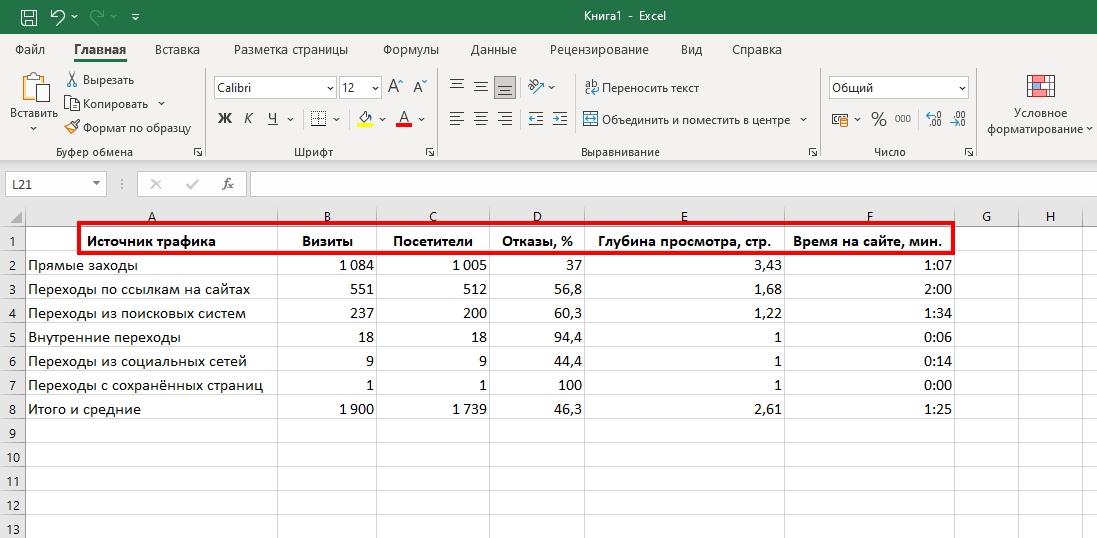Click into the formula bar
1097x538 pixels.
672,184
